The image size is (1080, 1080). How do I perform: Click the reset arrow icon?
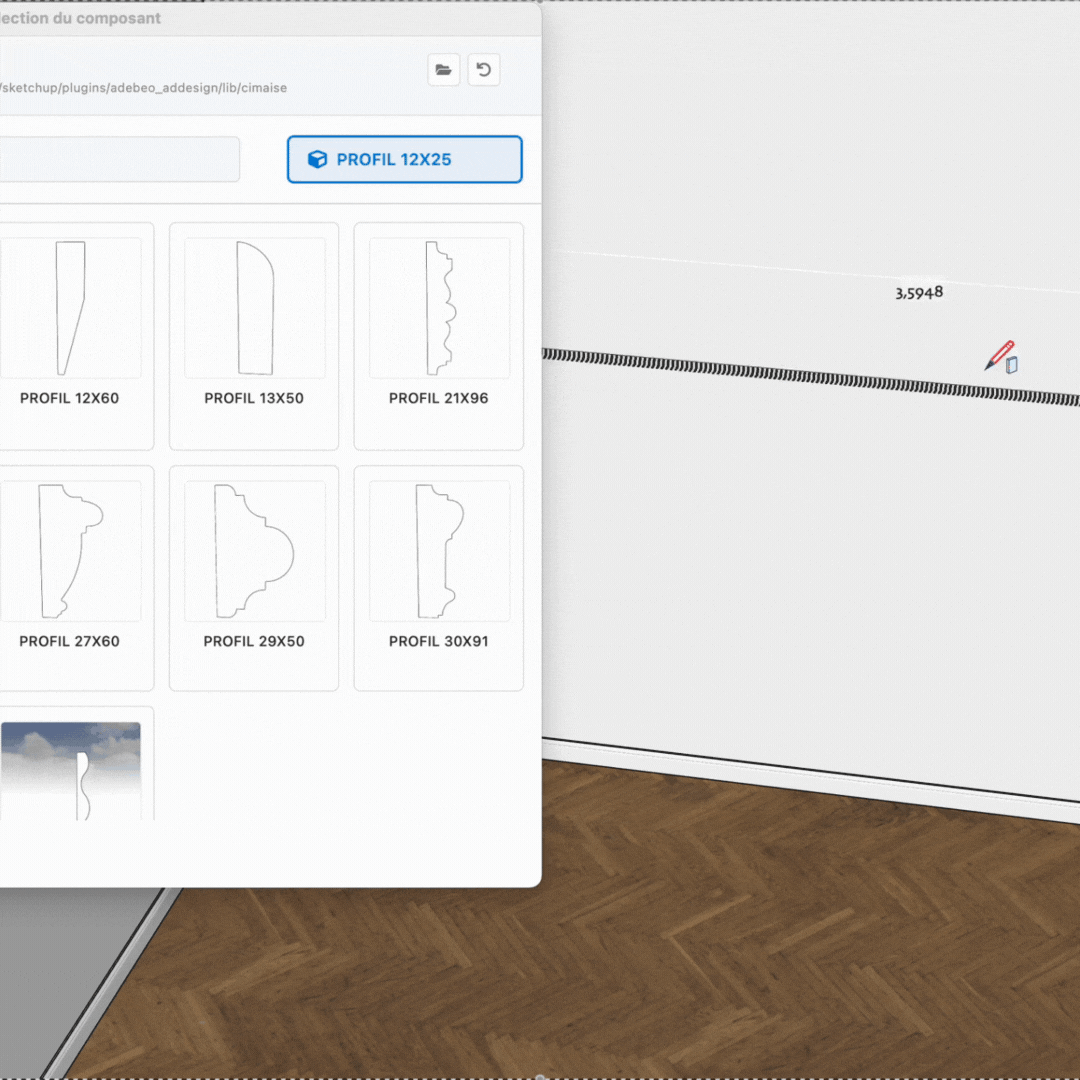[484, 70]
